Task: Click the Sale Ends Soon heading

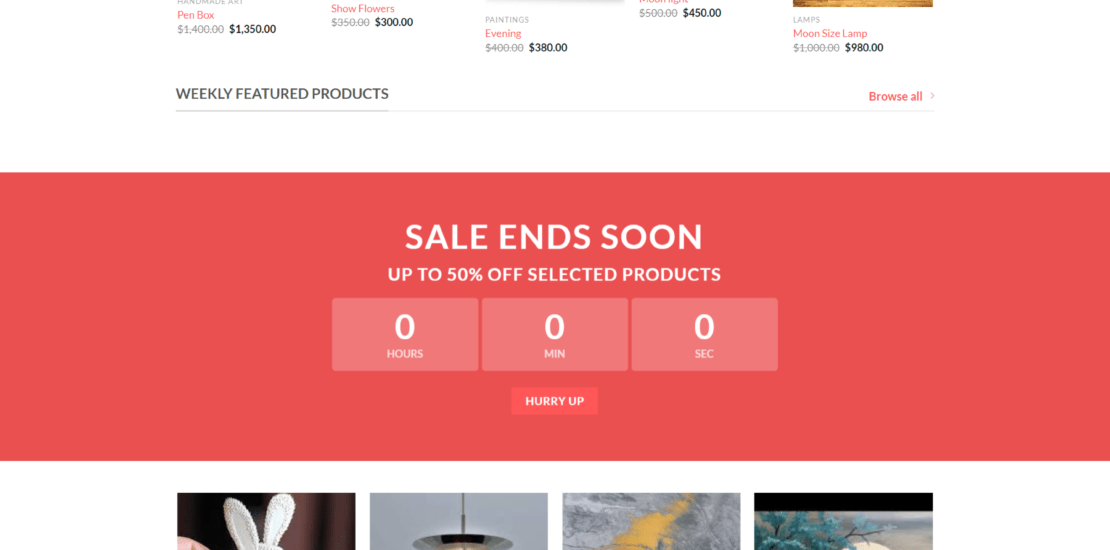Action: pyautogui.click(x=554, y=237)
